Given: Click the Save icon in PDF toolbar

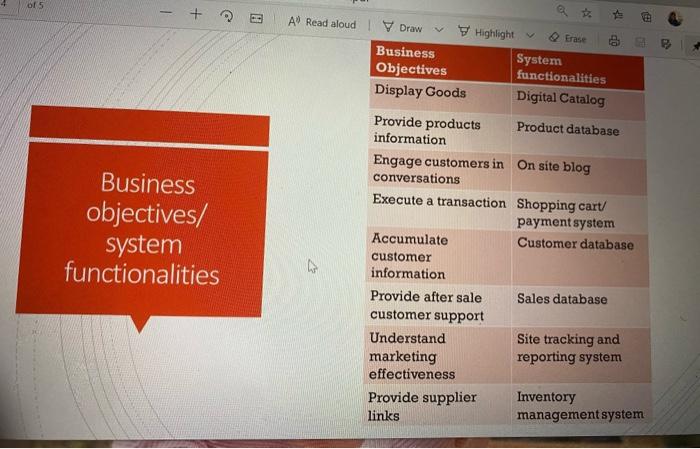Looking at the screenshot, I should [640, 43].
